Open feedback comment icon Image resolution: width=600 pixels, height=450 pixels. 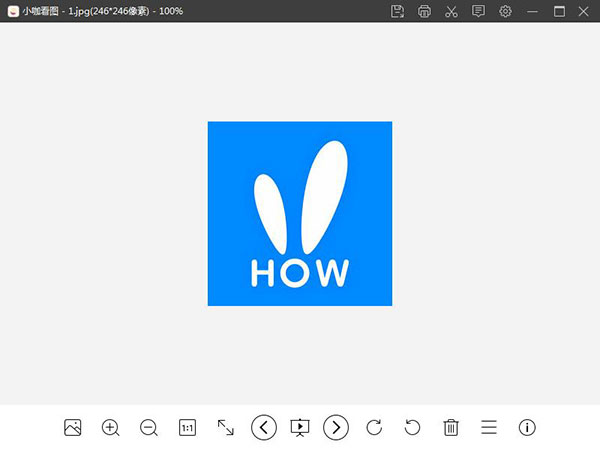point(478,11)
